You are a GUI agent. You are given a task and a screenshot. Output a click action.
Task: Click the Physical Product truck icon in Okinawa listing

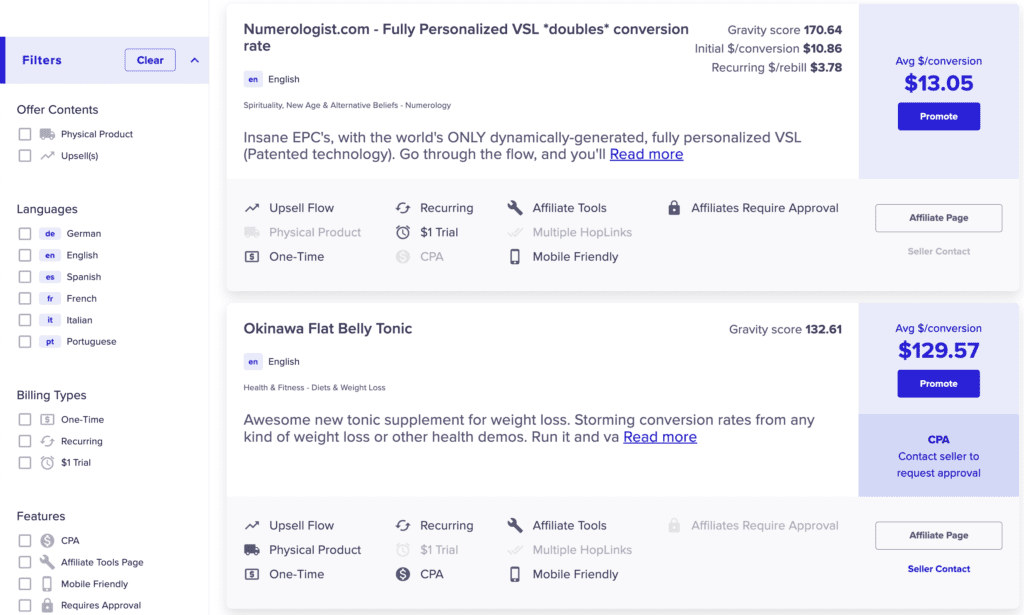(x=252, y=550)
